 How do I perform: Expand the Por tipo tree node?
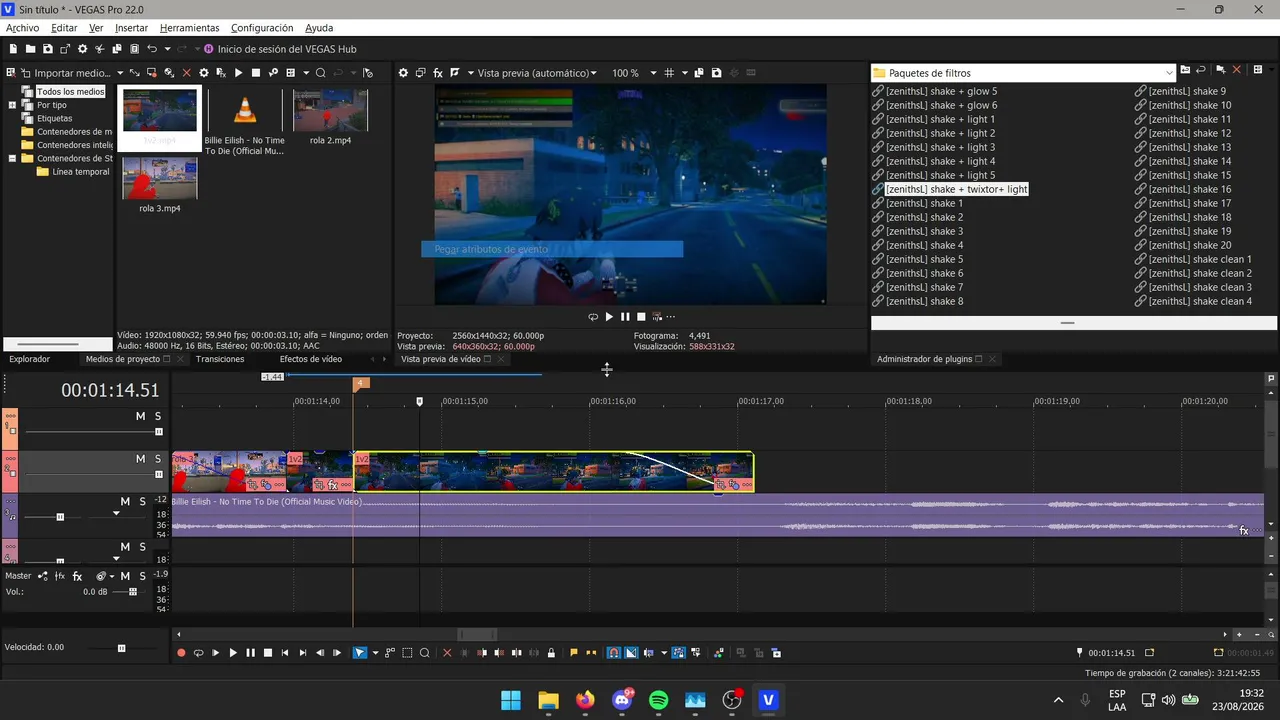(x=13, y=105)
